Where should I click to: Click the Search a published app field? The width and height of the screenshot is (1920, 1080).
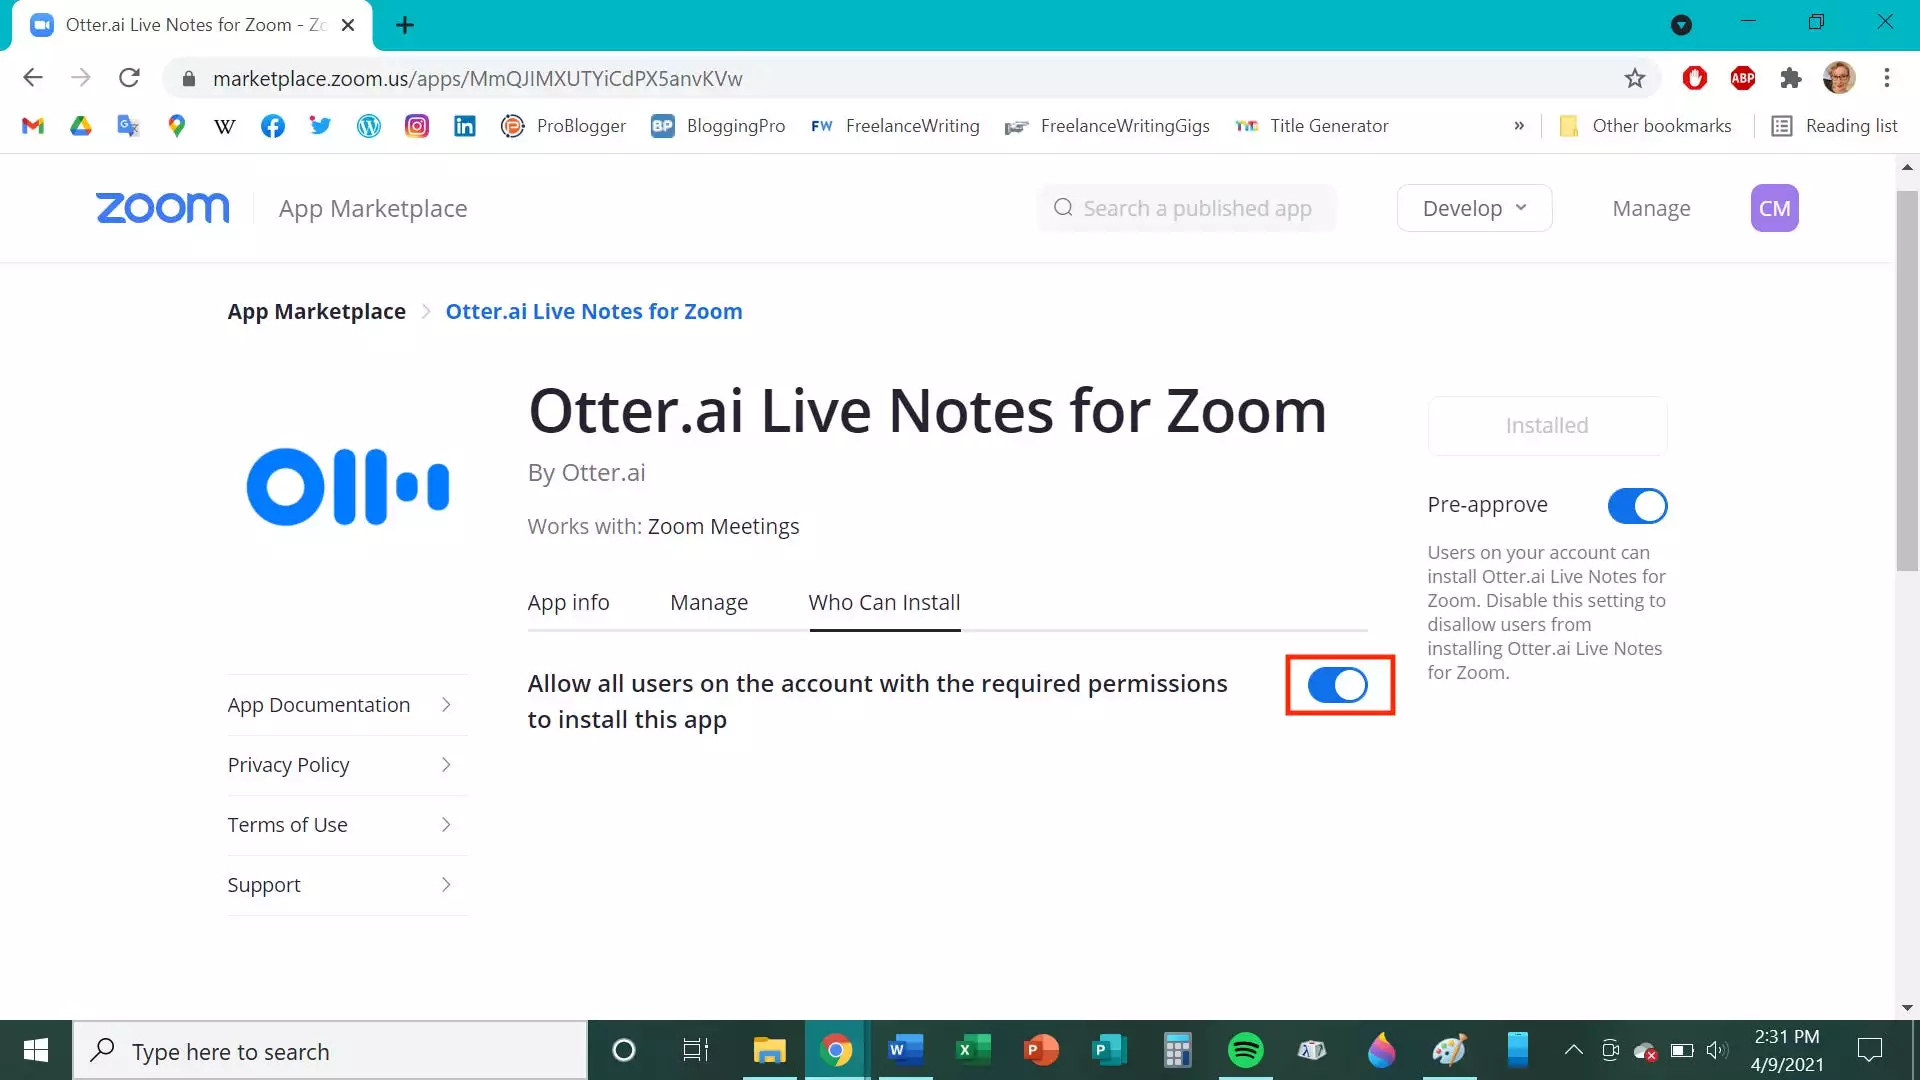pos(1187,208)
